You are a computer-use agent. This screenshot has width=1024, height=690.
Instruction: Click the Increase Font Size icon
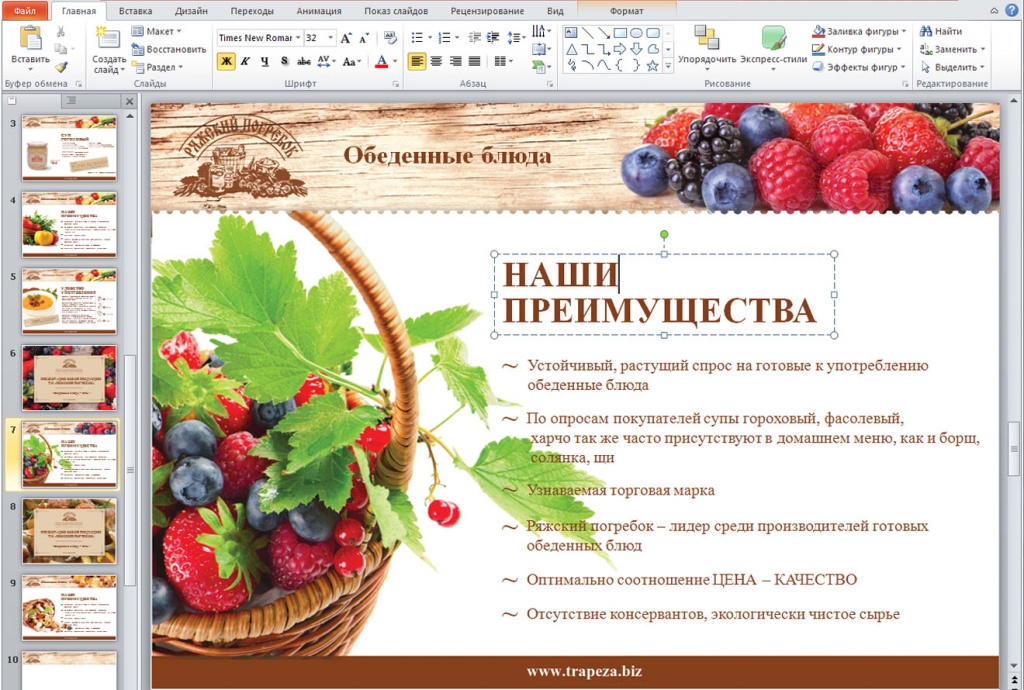point(346,38)
